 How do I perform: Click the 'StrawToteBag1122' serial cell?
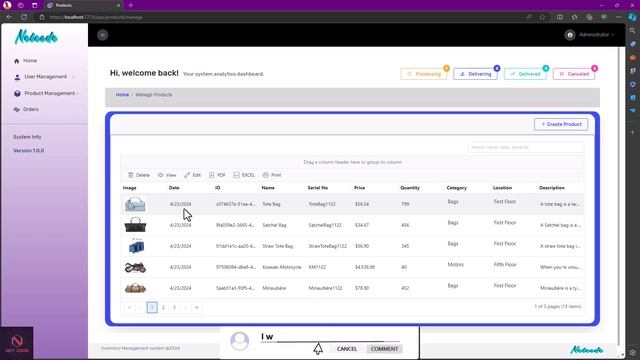click(x=327, y=246)
